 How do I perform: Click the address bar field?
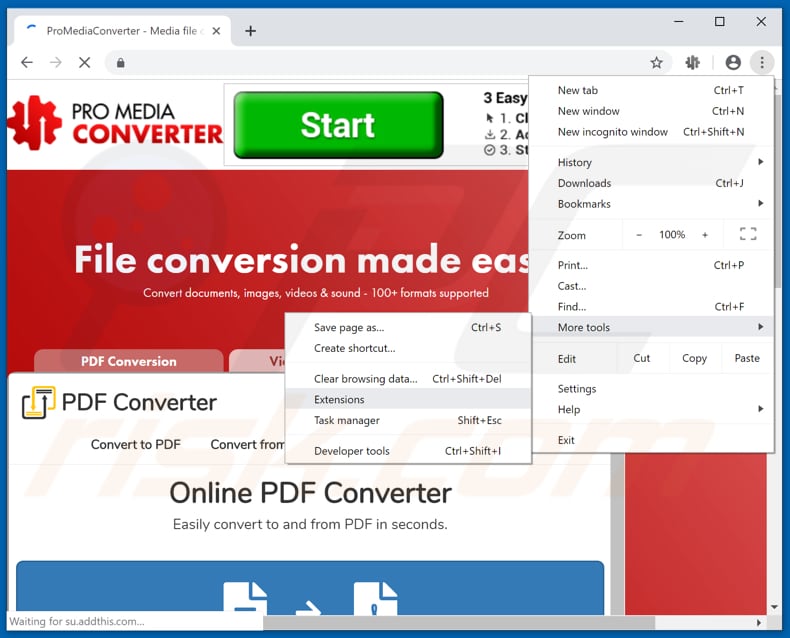pyautogui.click(x=388, y=63)
